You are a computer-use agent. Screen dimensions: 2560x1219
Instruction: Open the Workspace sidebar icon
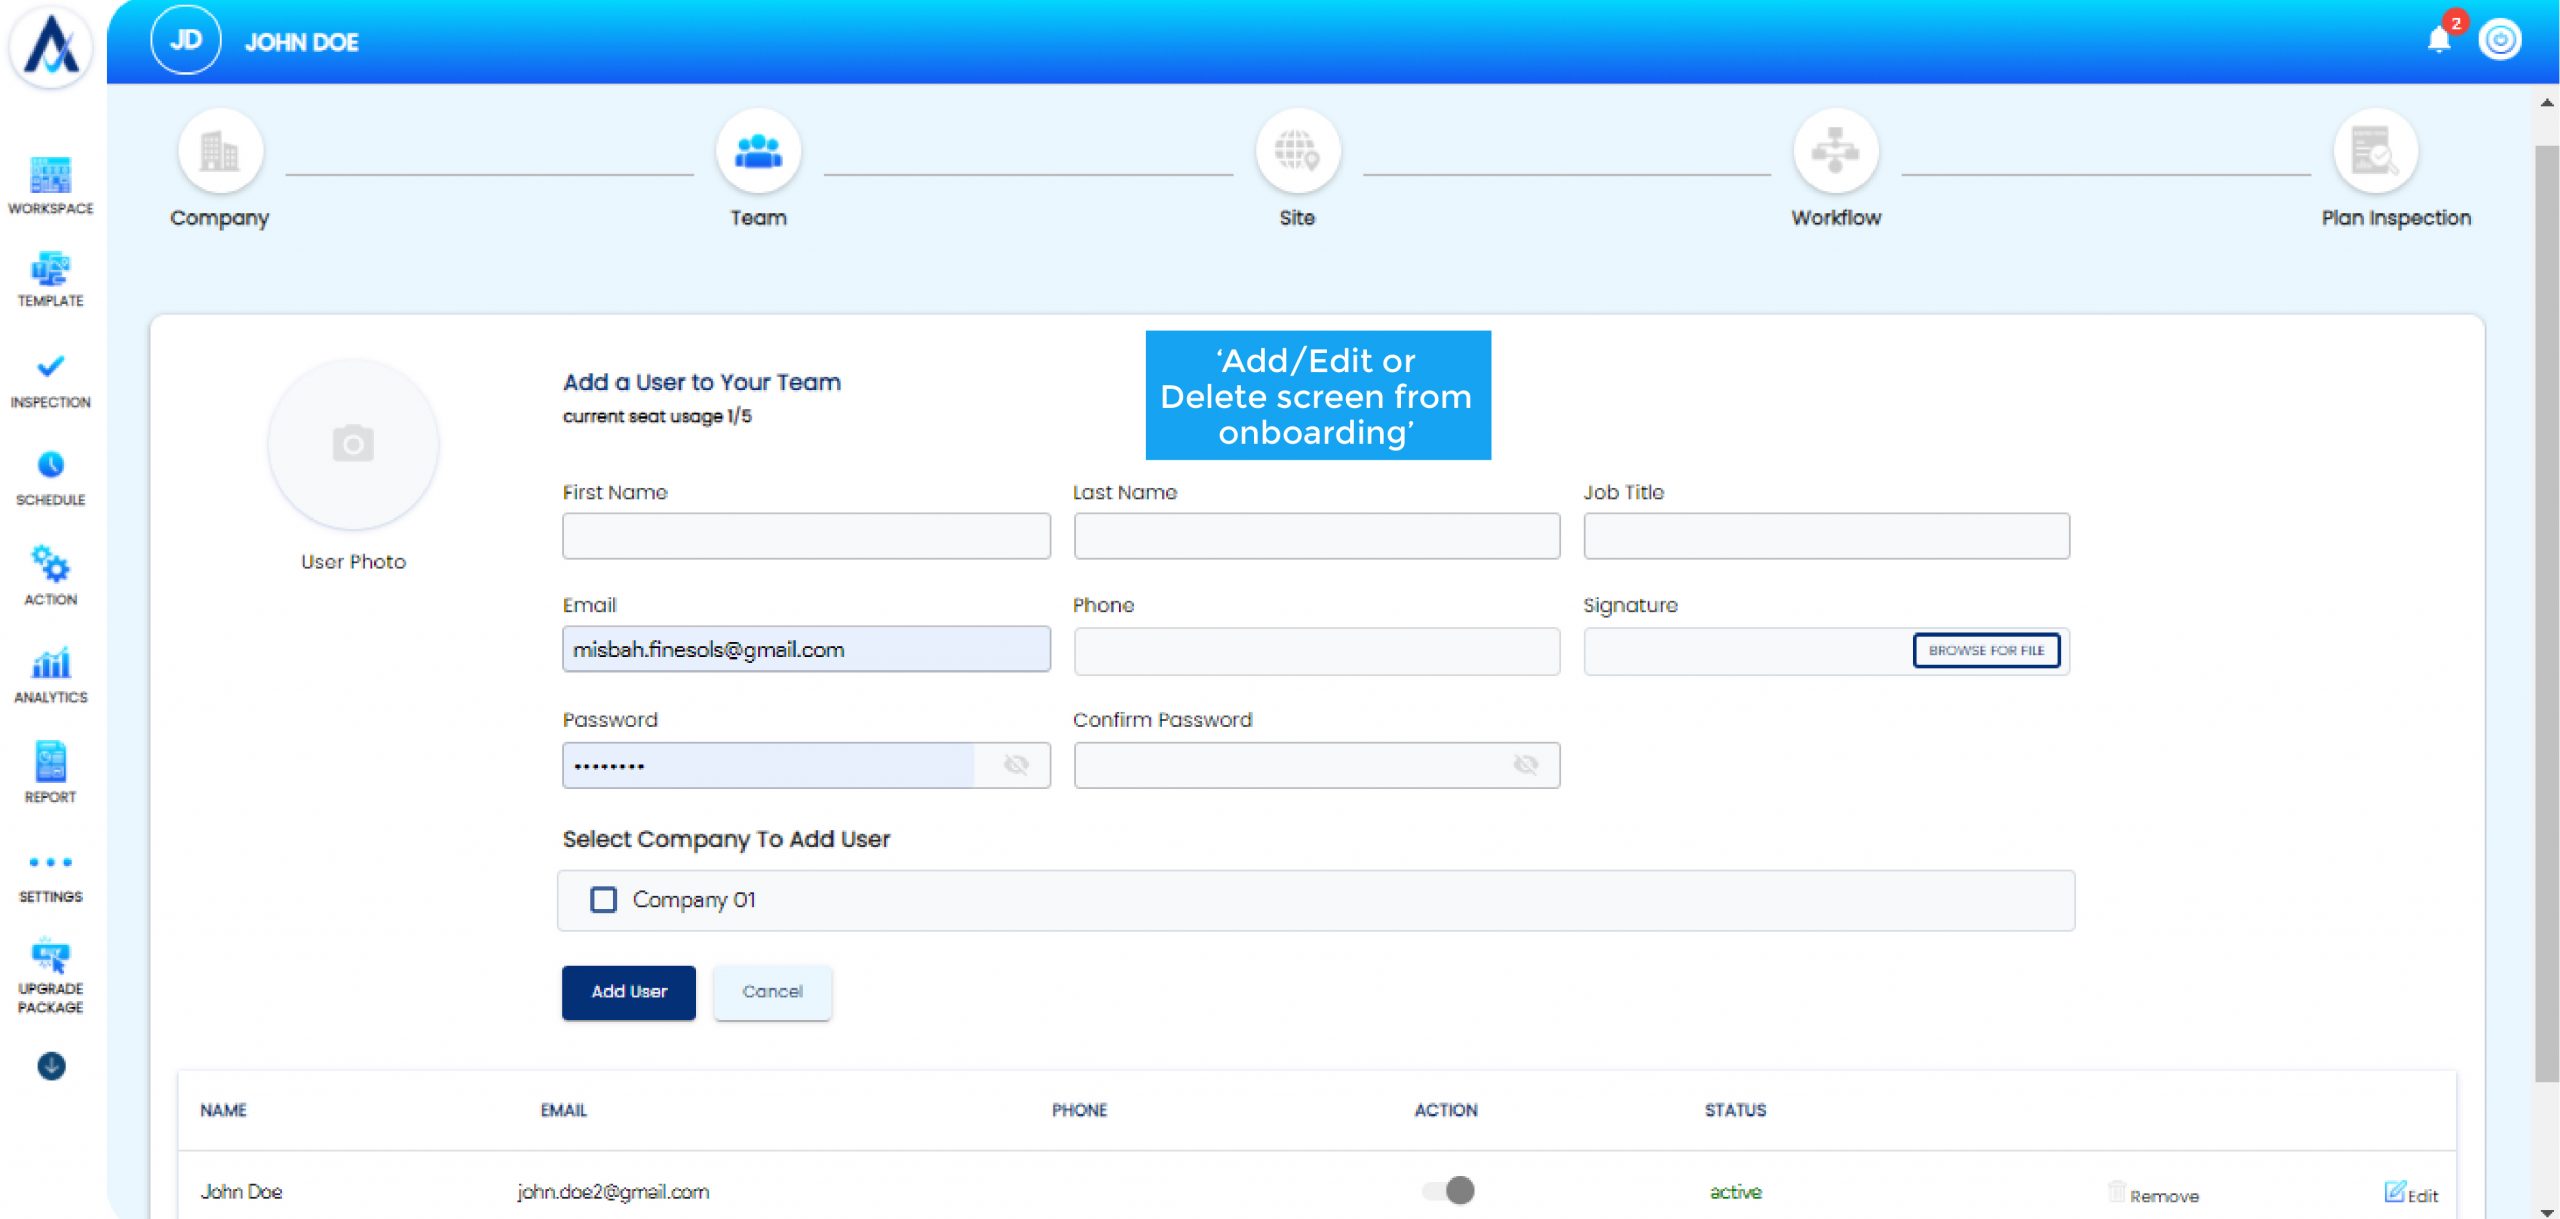point(50,176)
